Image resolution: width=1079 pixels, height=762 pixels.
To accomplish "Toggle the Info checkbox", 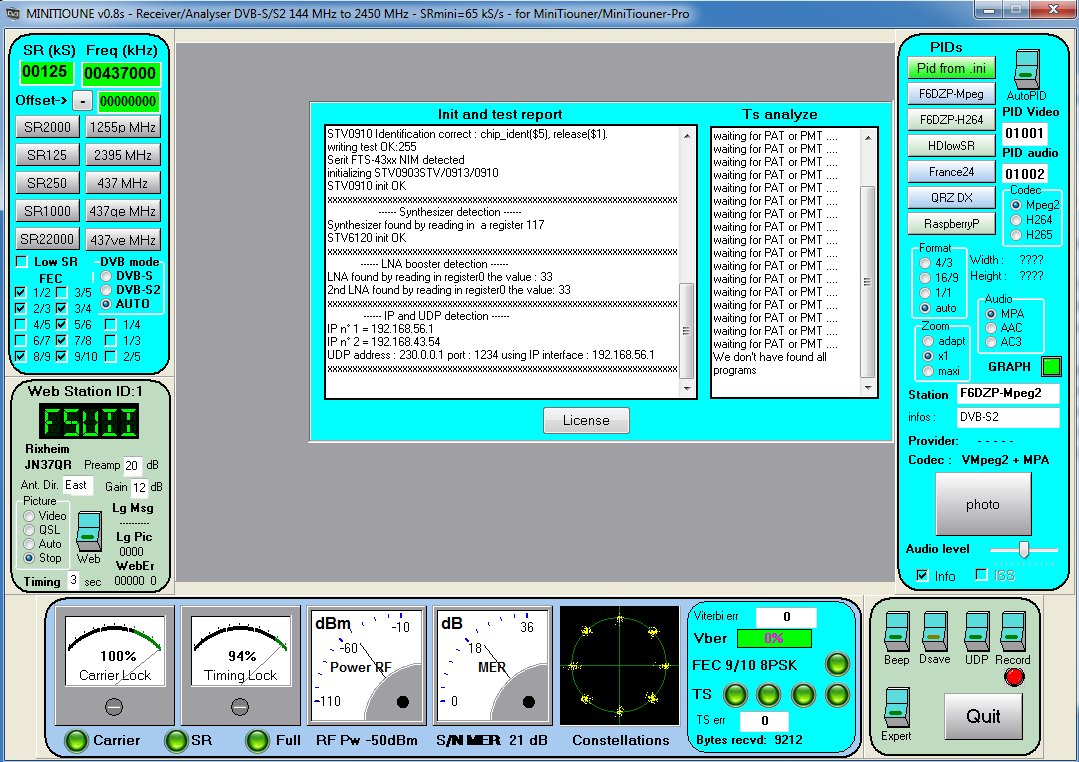I will point(922,575).
